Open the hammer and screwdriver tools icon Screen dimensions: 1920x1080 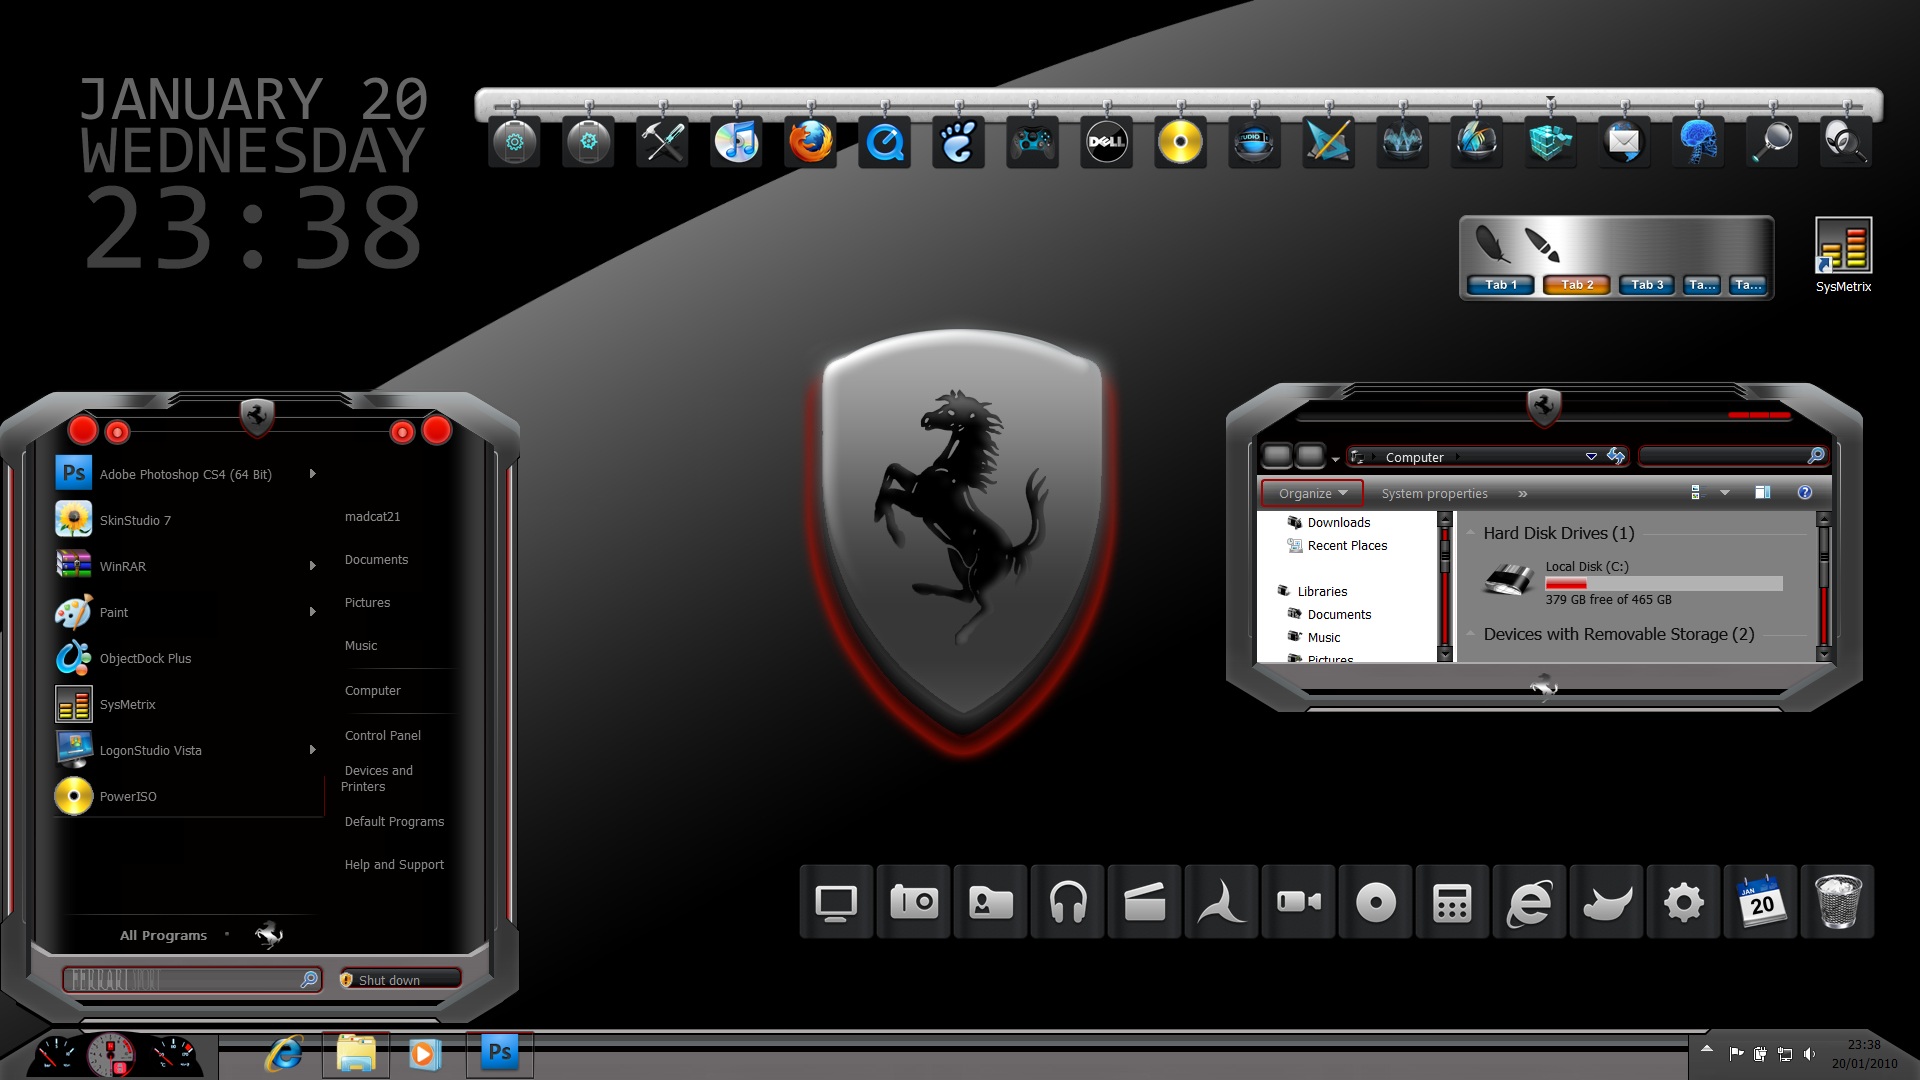pos(662,142)
